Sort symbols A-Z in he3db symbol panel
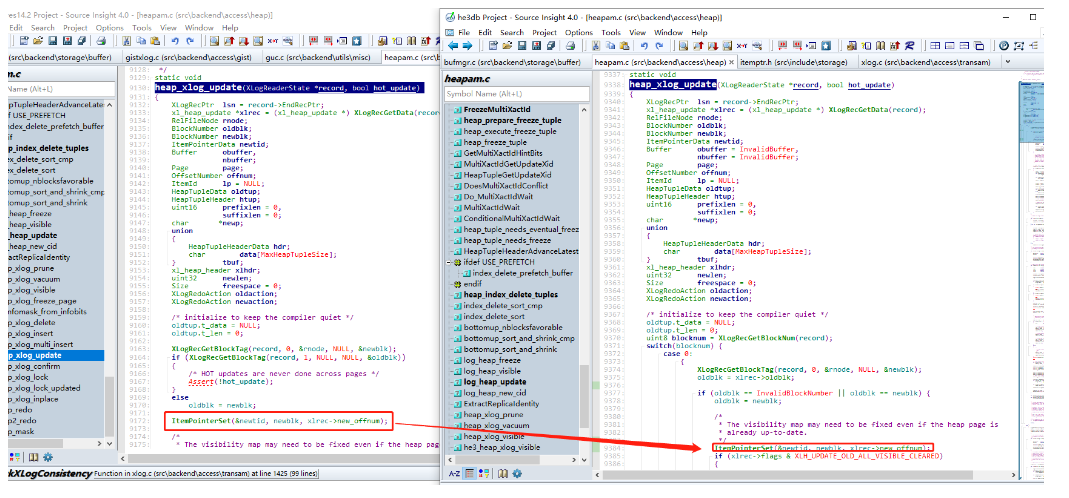Image resolution: width=1069 pixels, height=498 pixels. point(455,473)
